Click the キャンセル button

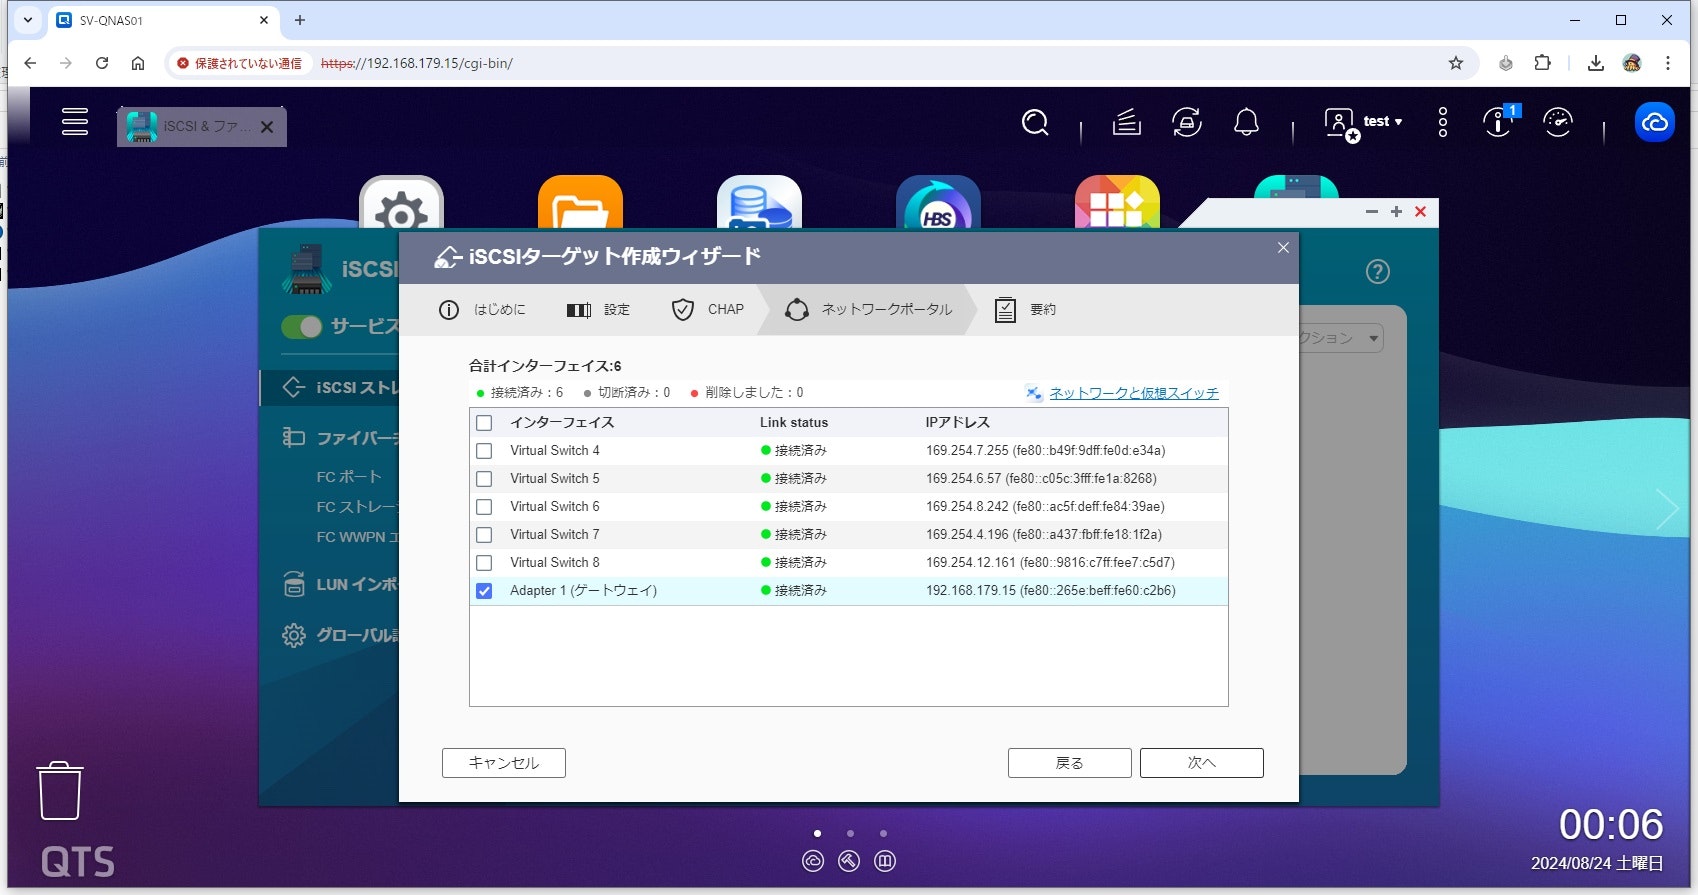[x=504, y=763]
